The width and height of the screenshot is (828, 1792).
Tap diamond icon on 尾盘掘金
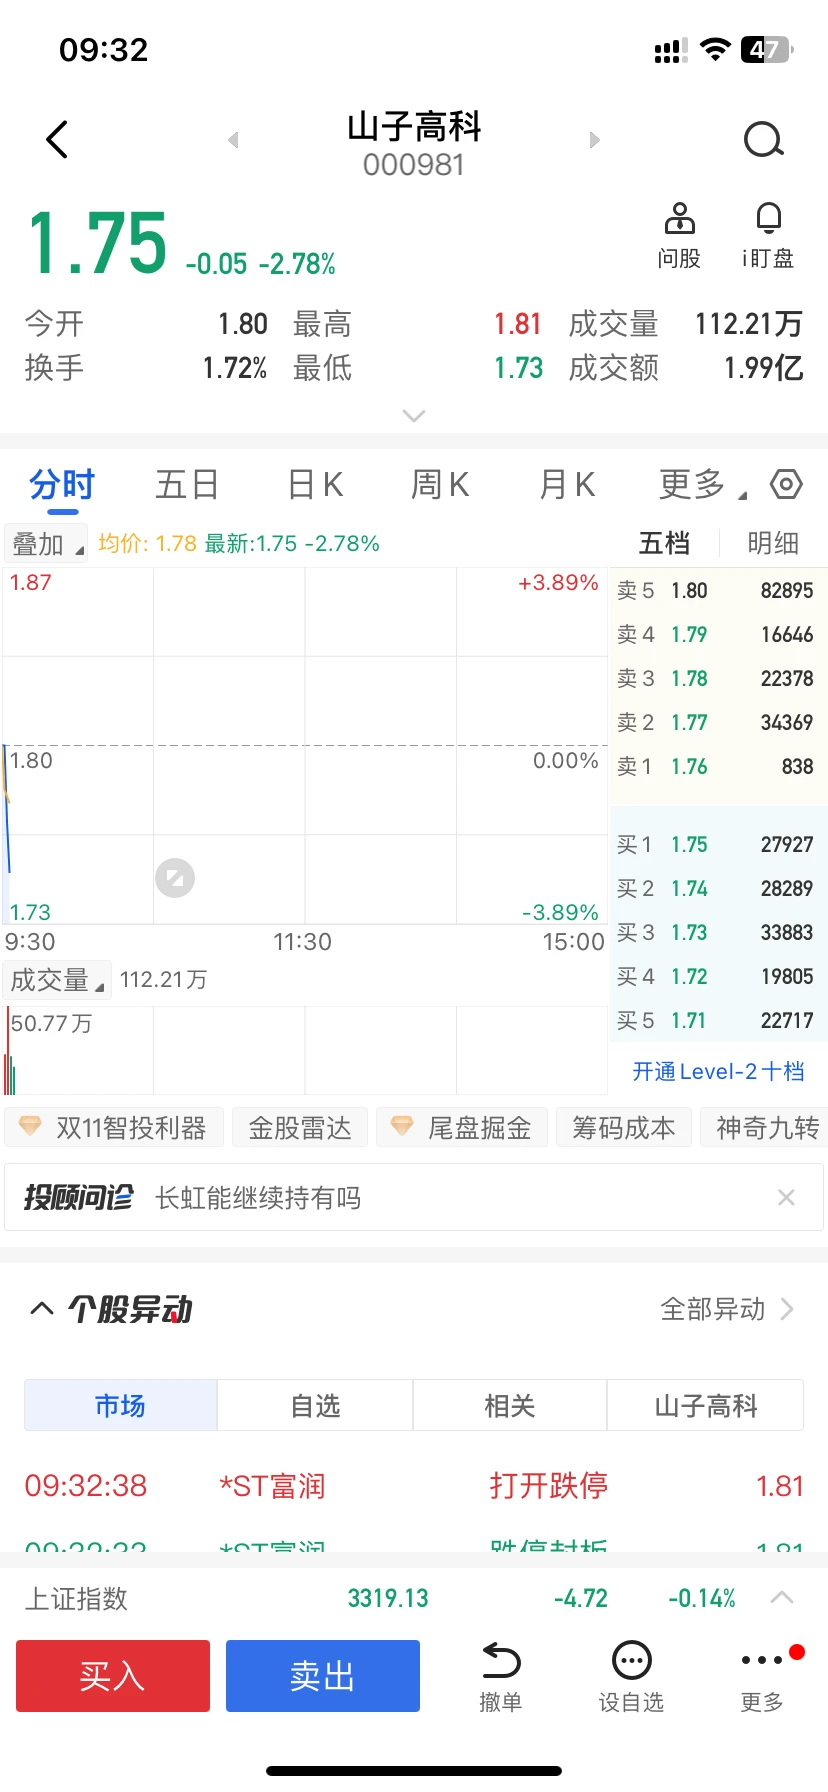point(402,1126)
